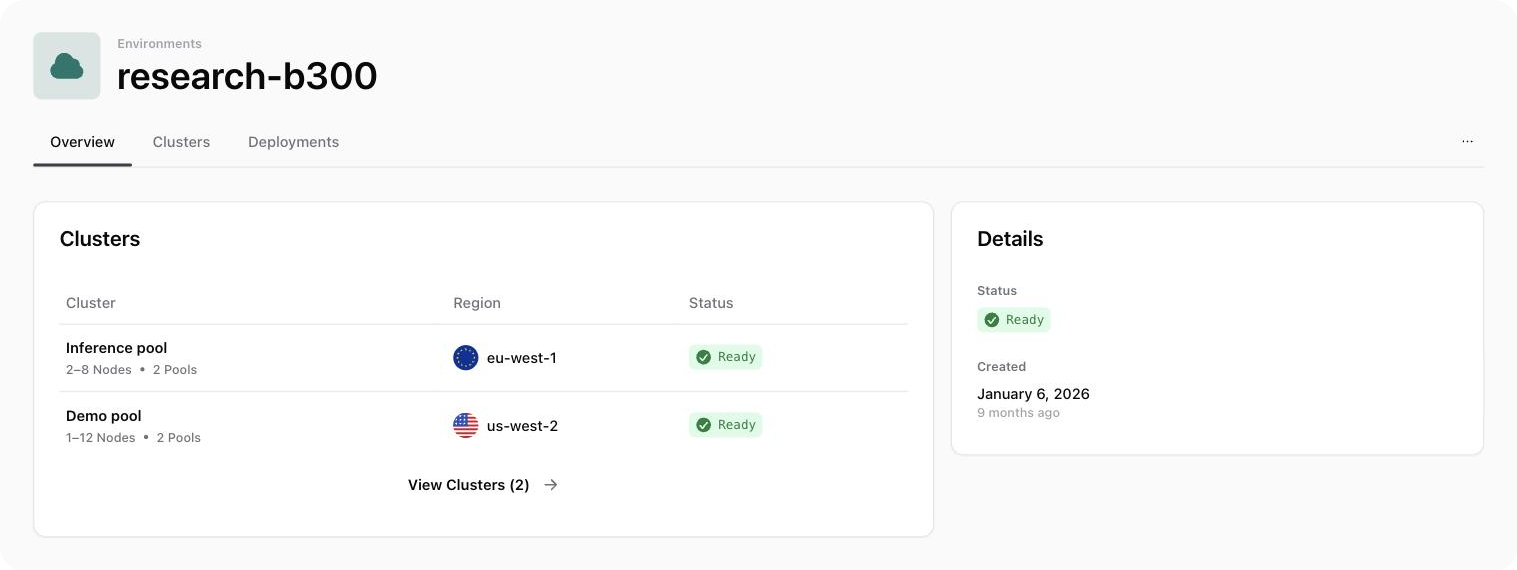Screen dimensions: 1517x570
Task: Open the Demo pool cluster
Action: (x=104, y=416)
